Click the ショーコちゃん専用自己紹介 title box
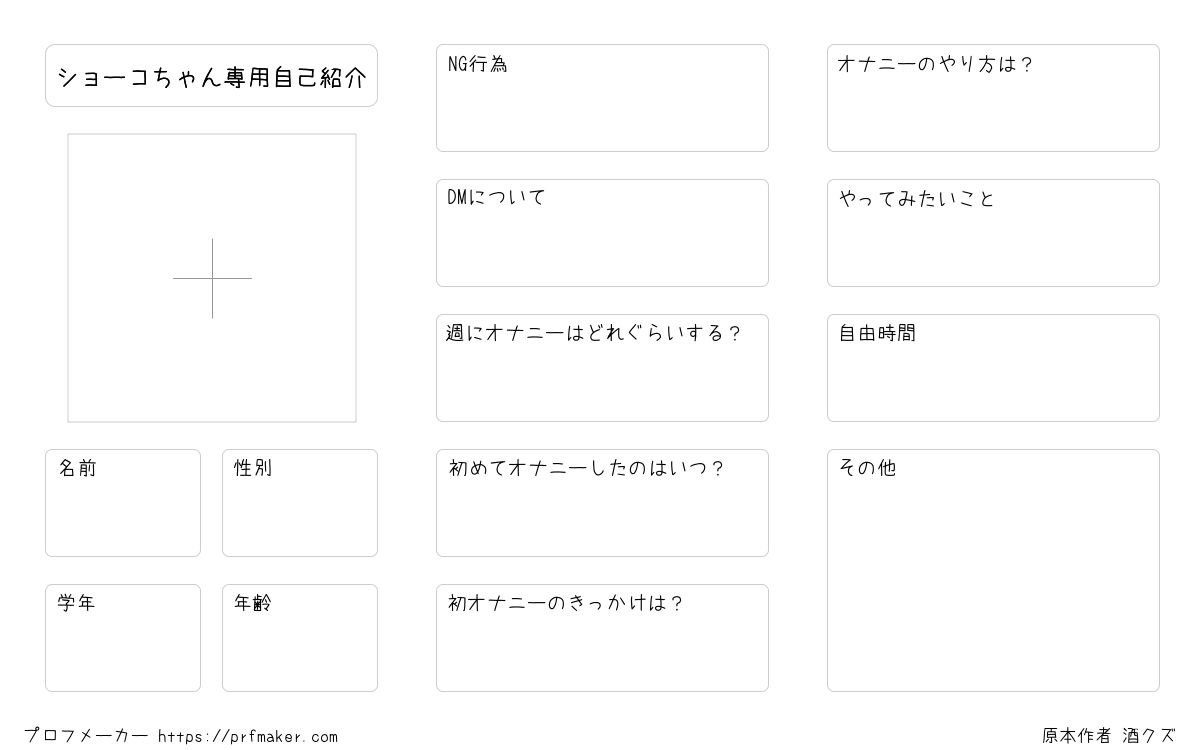 tap(211, 75)
